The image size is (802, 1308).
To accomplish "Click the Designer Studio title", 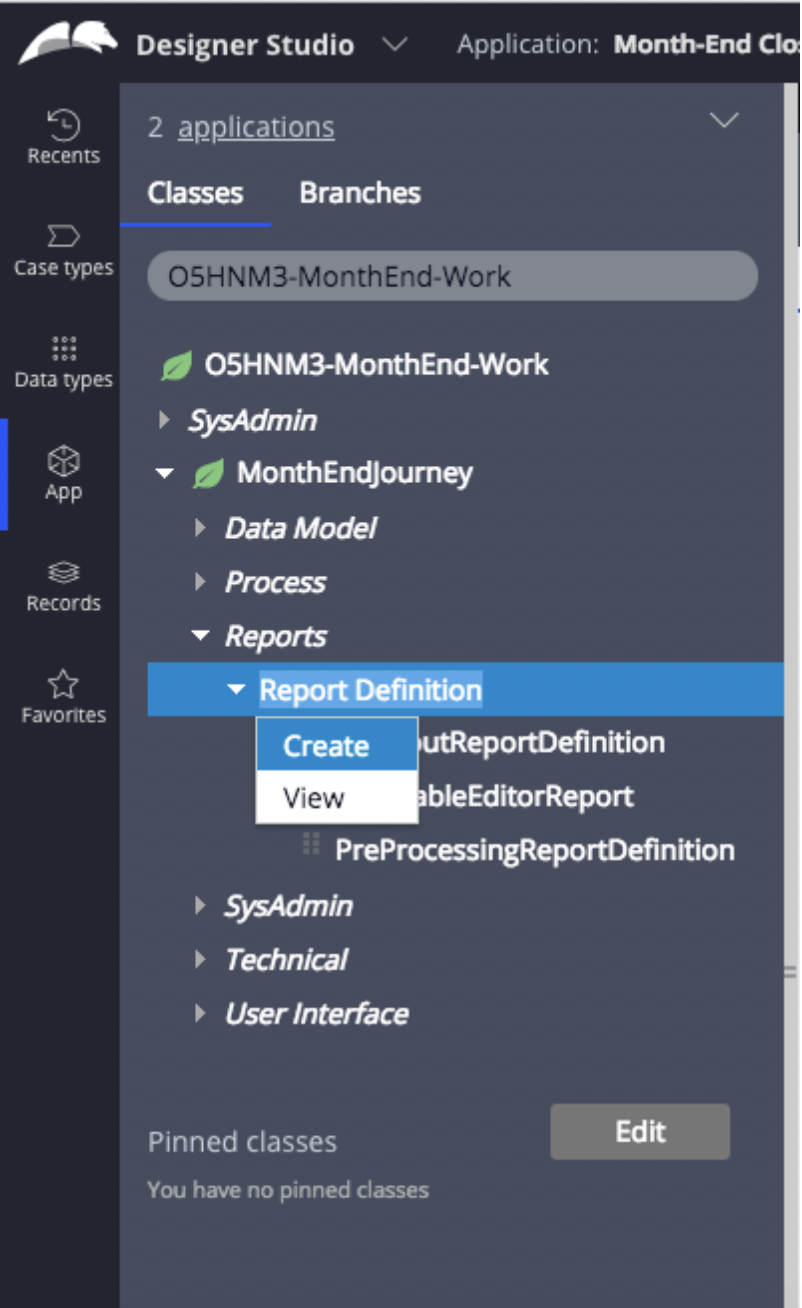I will click(245, 45).
